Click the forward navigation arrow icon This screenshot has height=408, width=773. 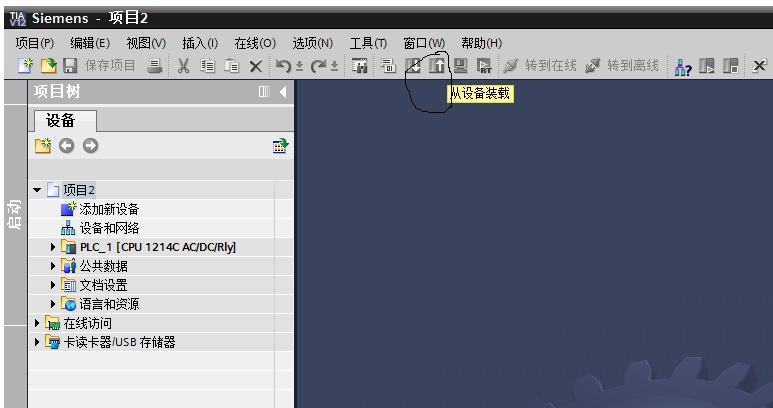tap(90, 146)
